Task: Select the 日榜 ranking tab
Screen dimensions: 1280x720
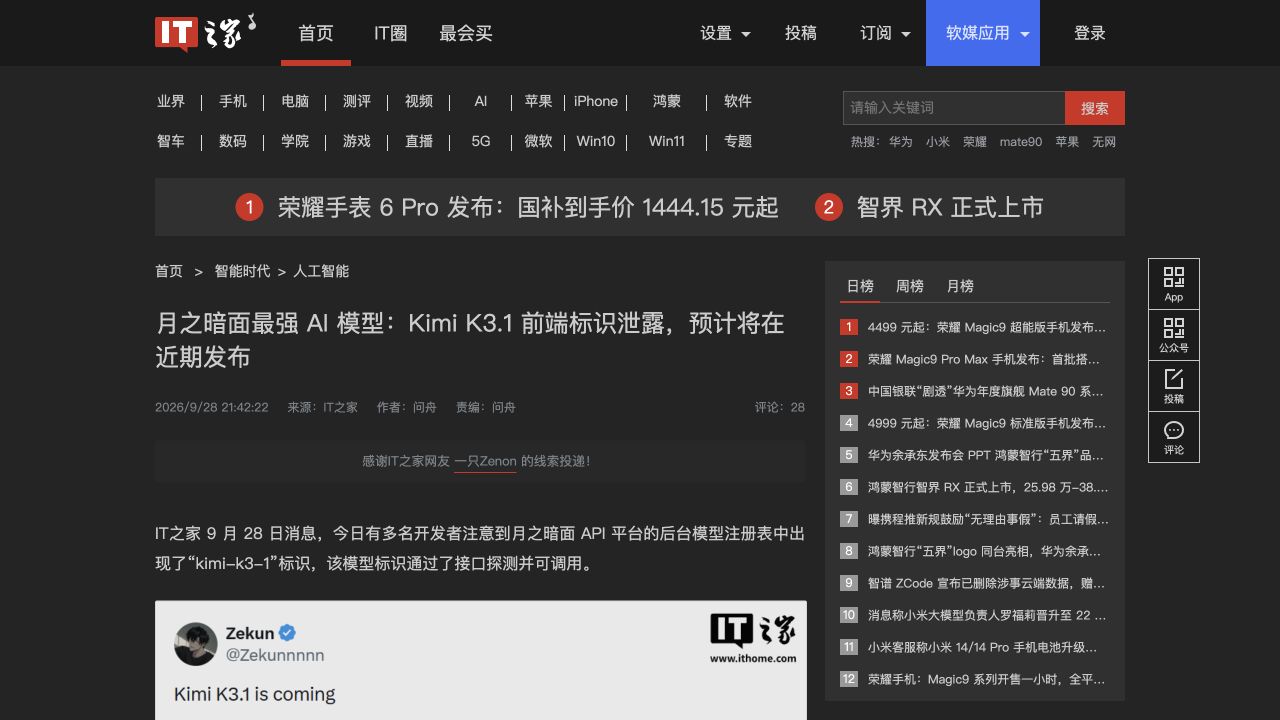Action: coord(860,286)
